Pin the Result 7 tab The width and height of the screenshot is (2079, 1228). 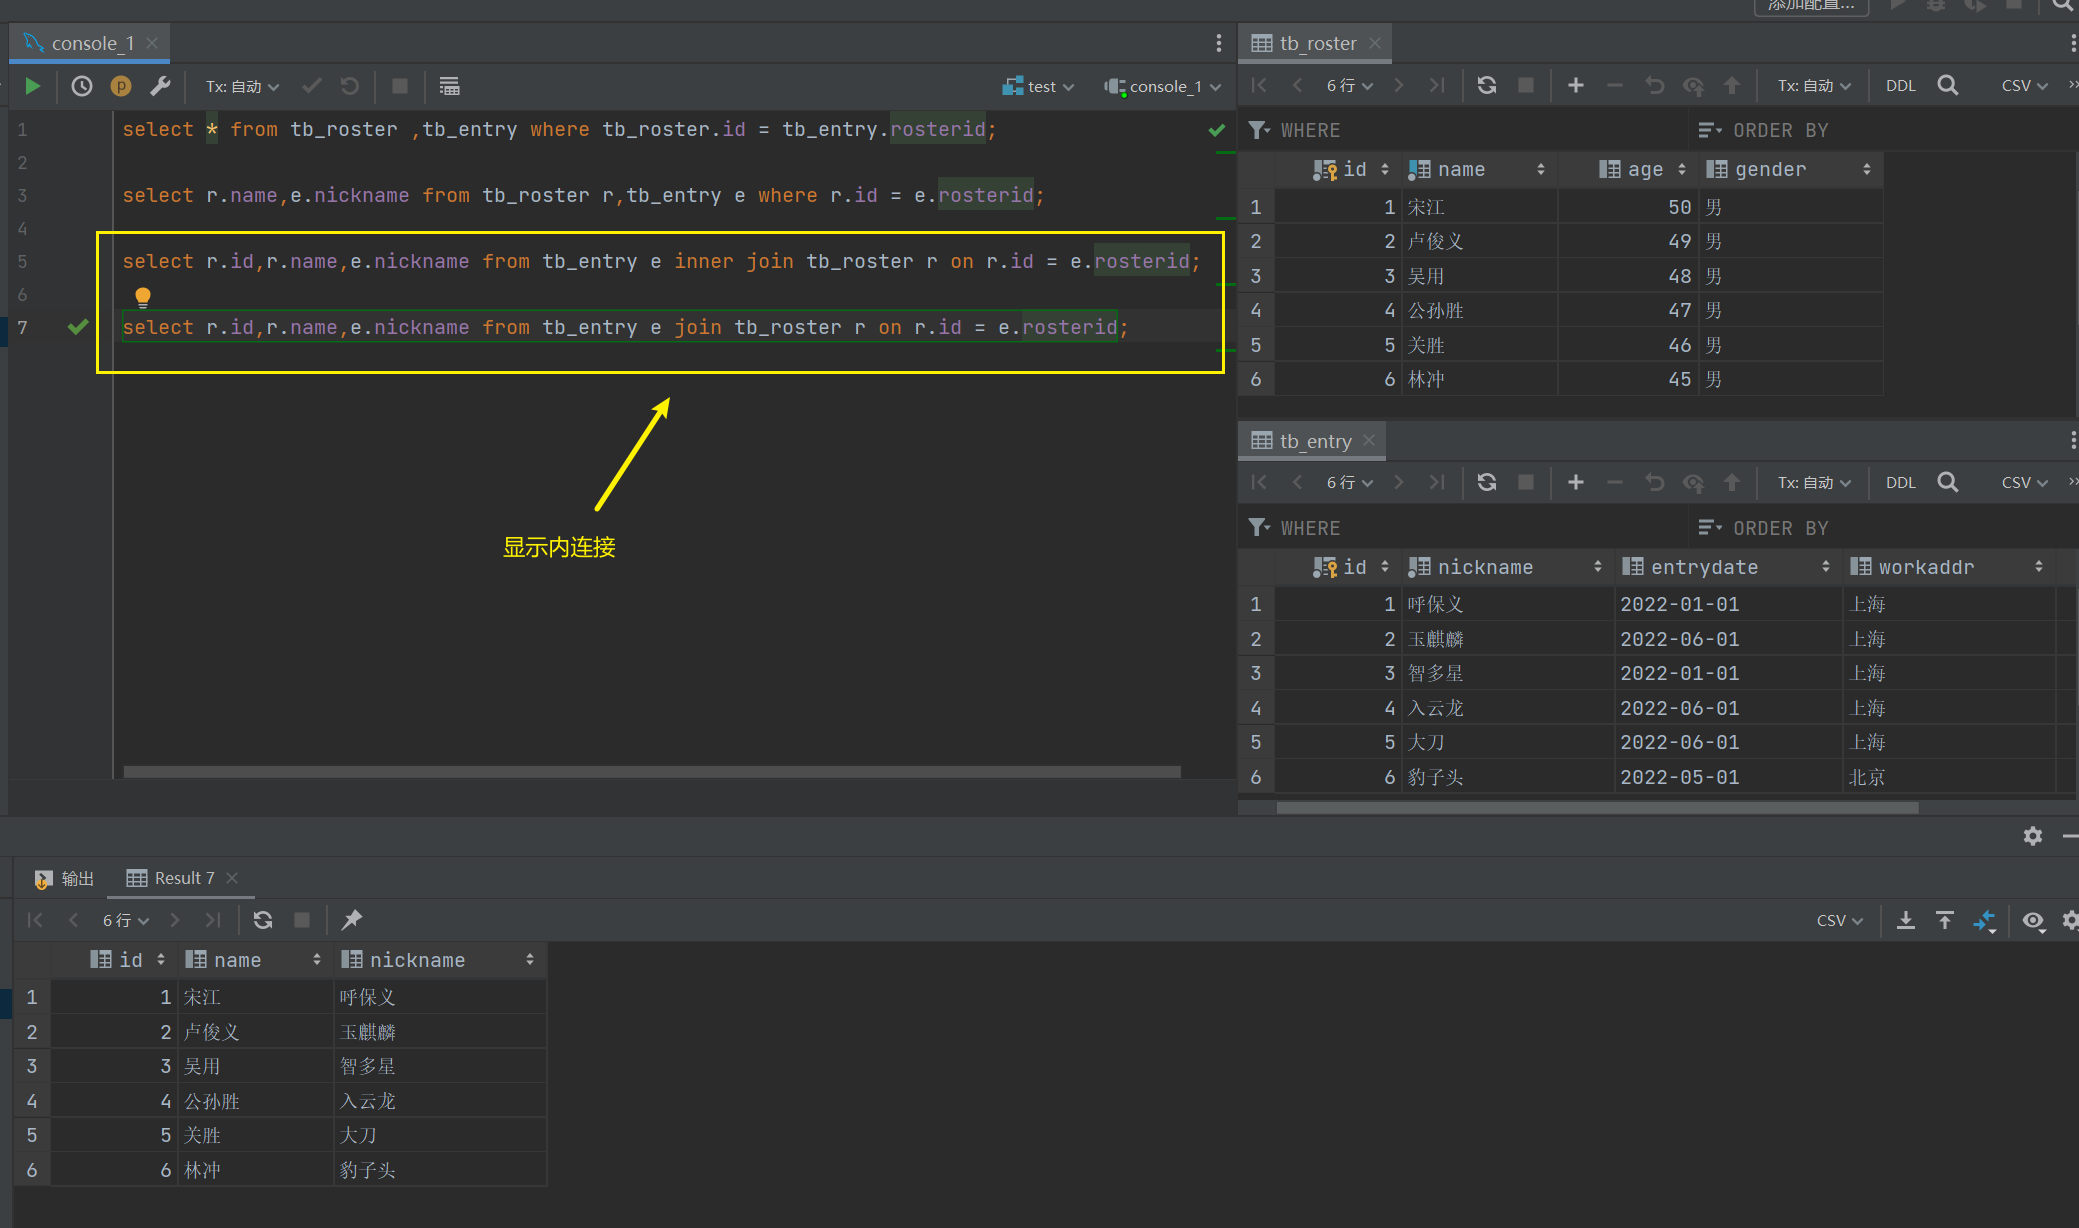tap(352, 920)
